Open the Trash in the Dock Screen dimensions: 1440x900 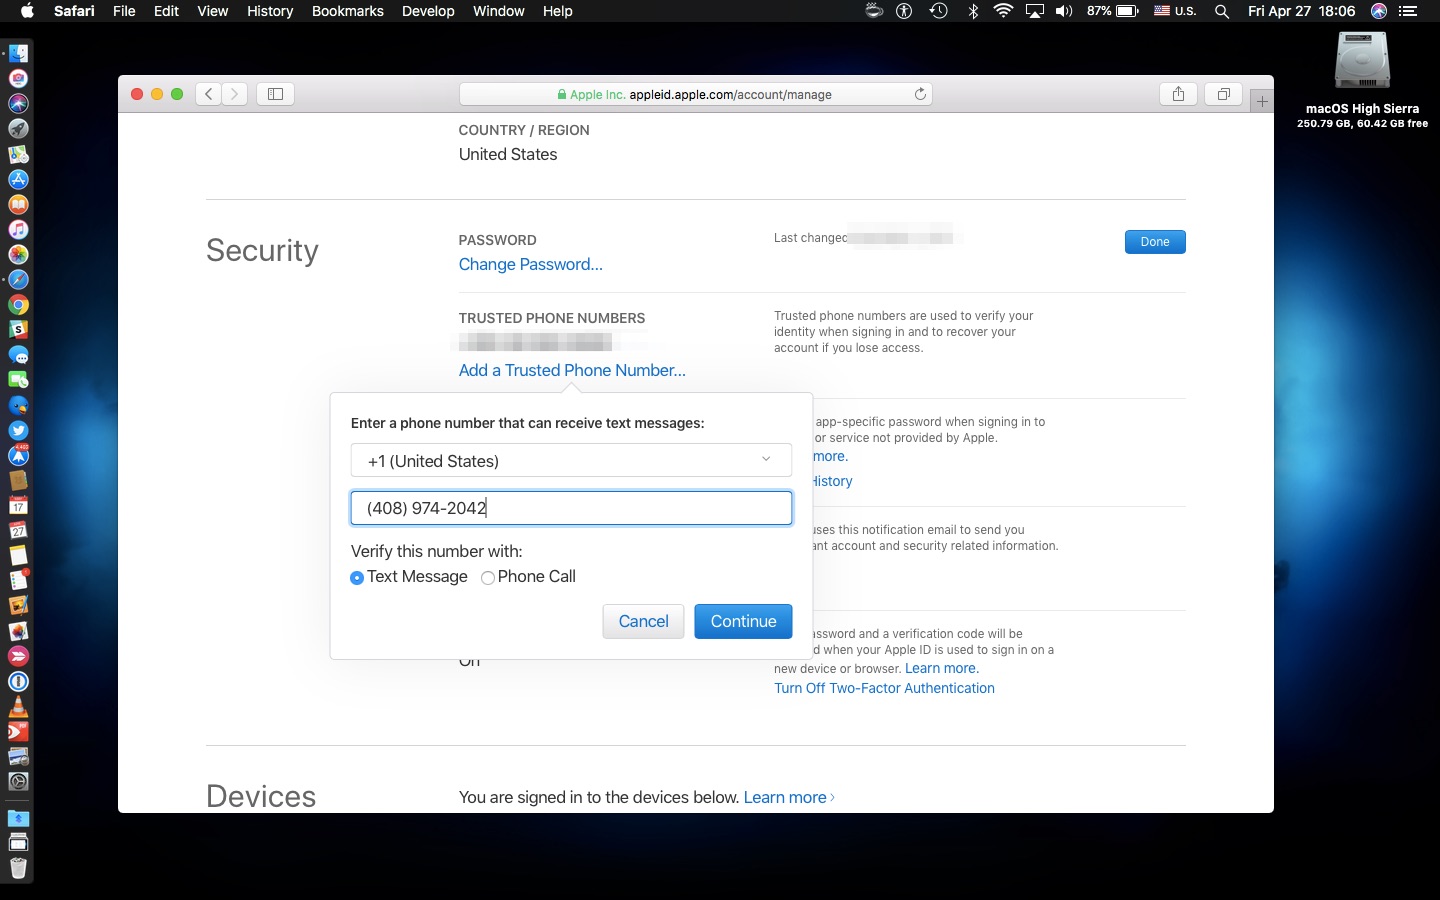click(x=18, y=867)
